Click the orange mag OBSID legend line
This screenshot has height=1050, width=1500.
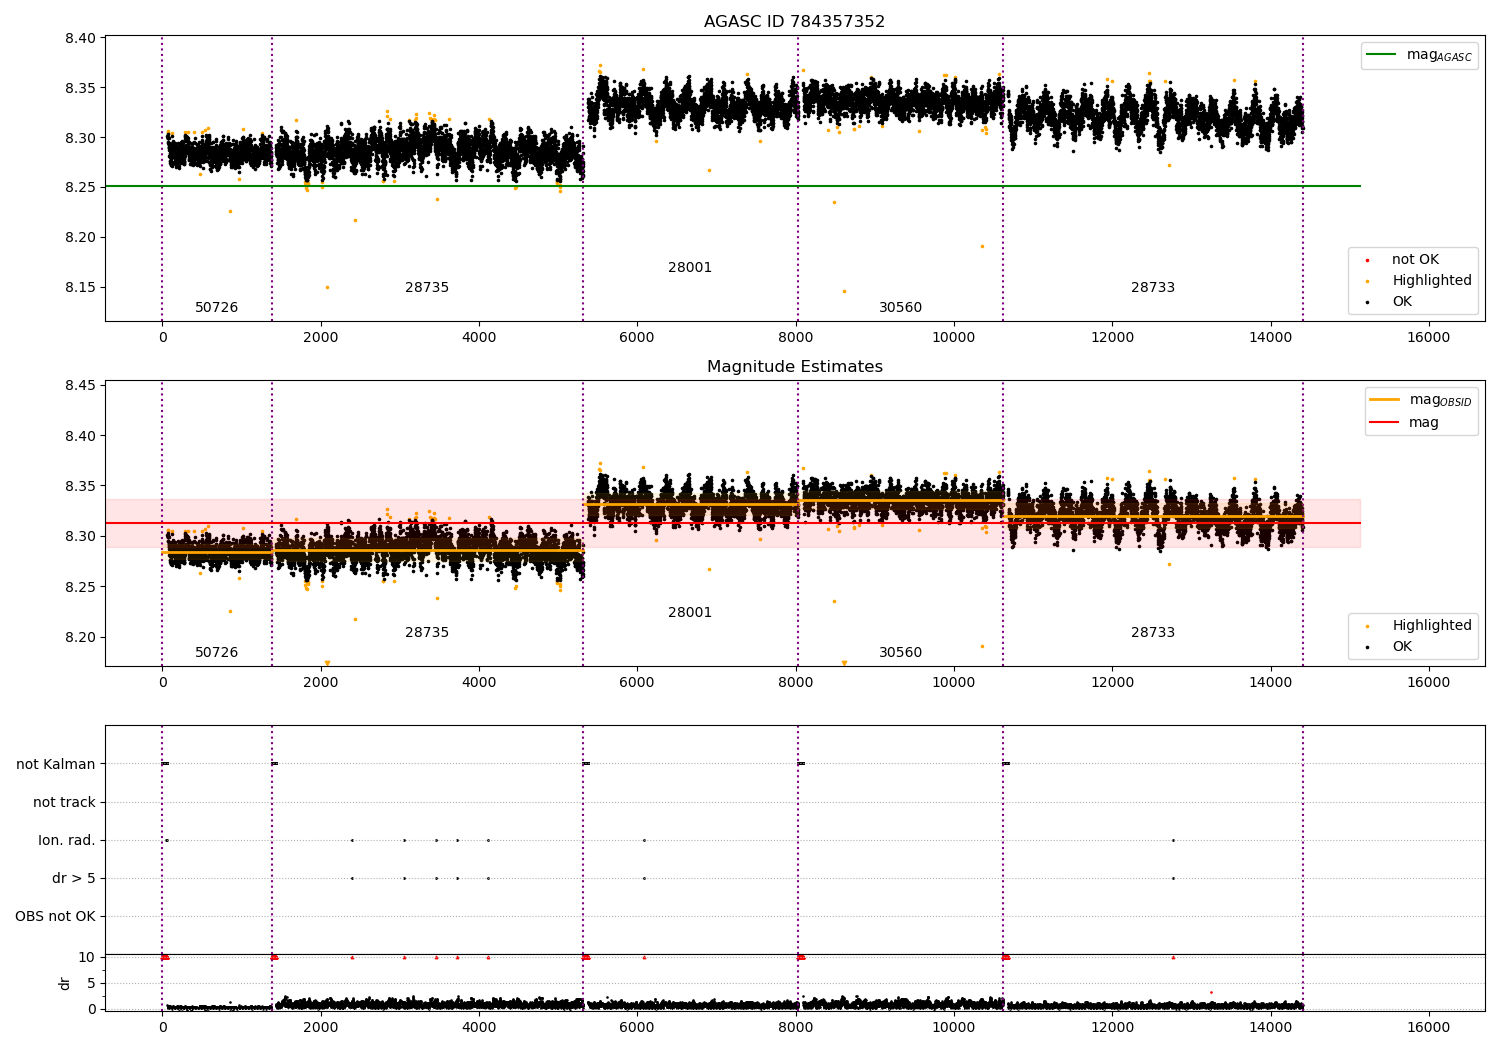1385,399
